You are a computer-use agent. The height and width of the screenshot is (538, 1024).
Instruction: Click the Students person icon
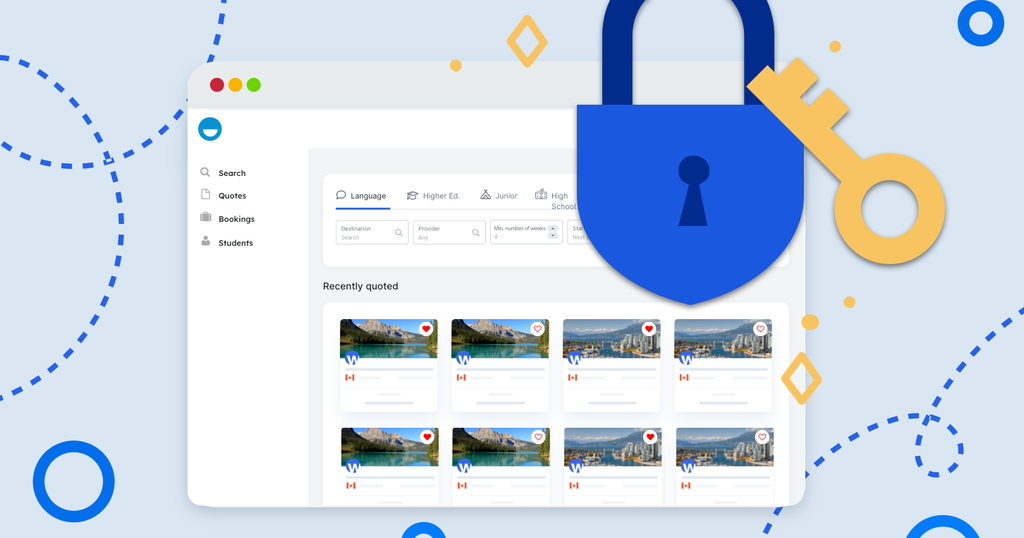205,241
